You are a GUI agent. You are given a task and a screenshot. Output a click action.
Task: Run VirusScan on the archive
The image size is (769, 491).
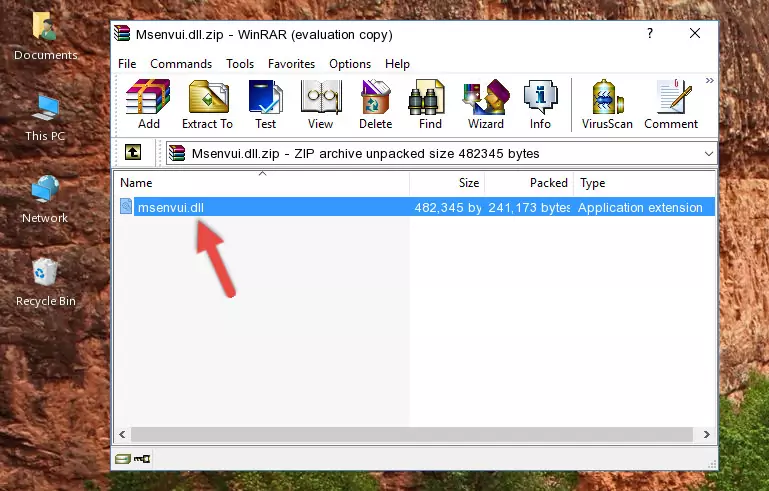pos(607,104)
